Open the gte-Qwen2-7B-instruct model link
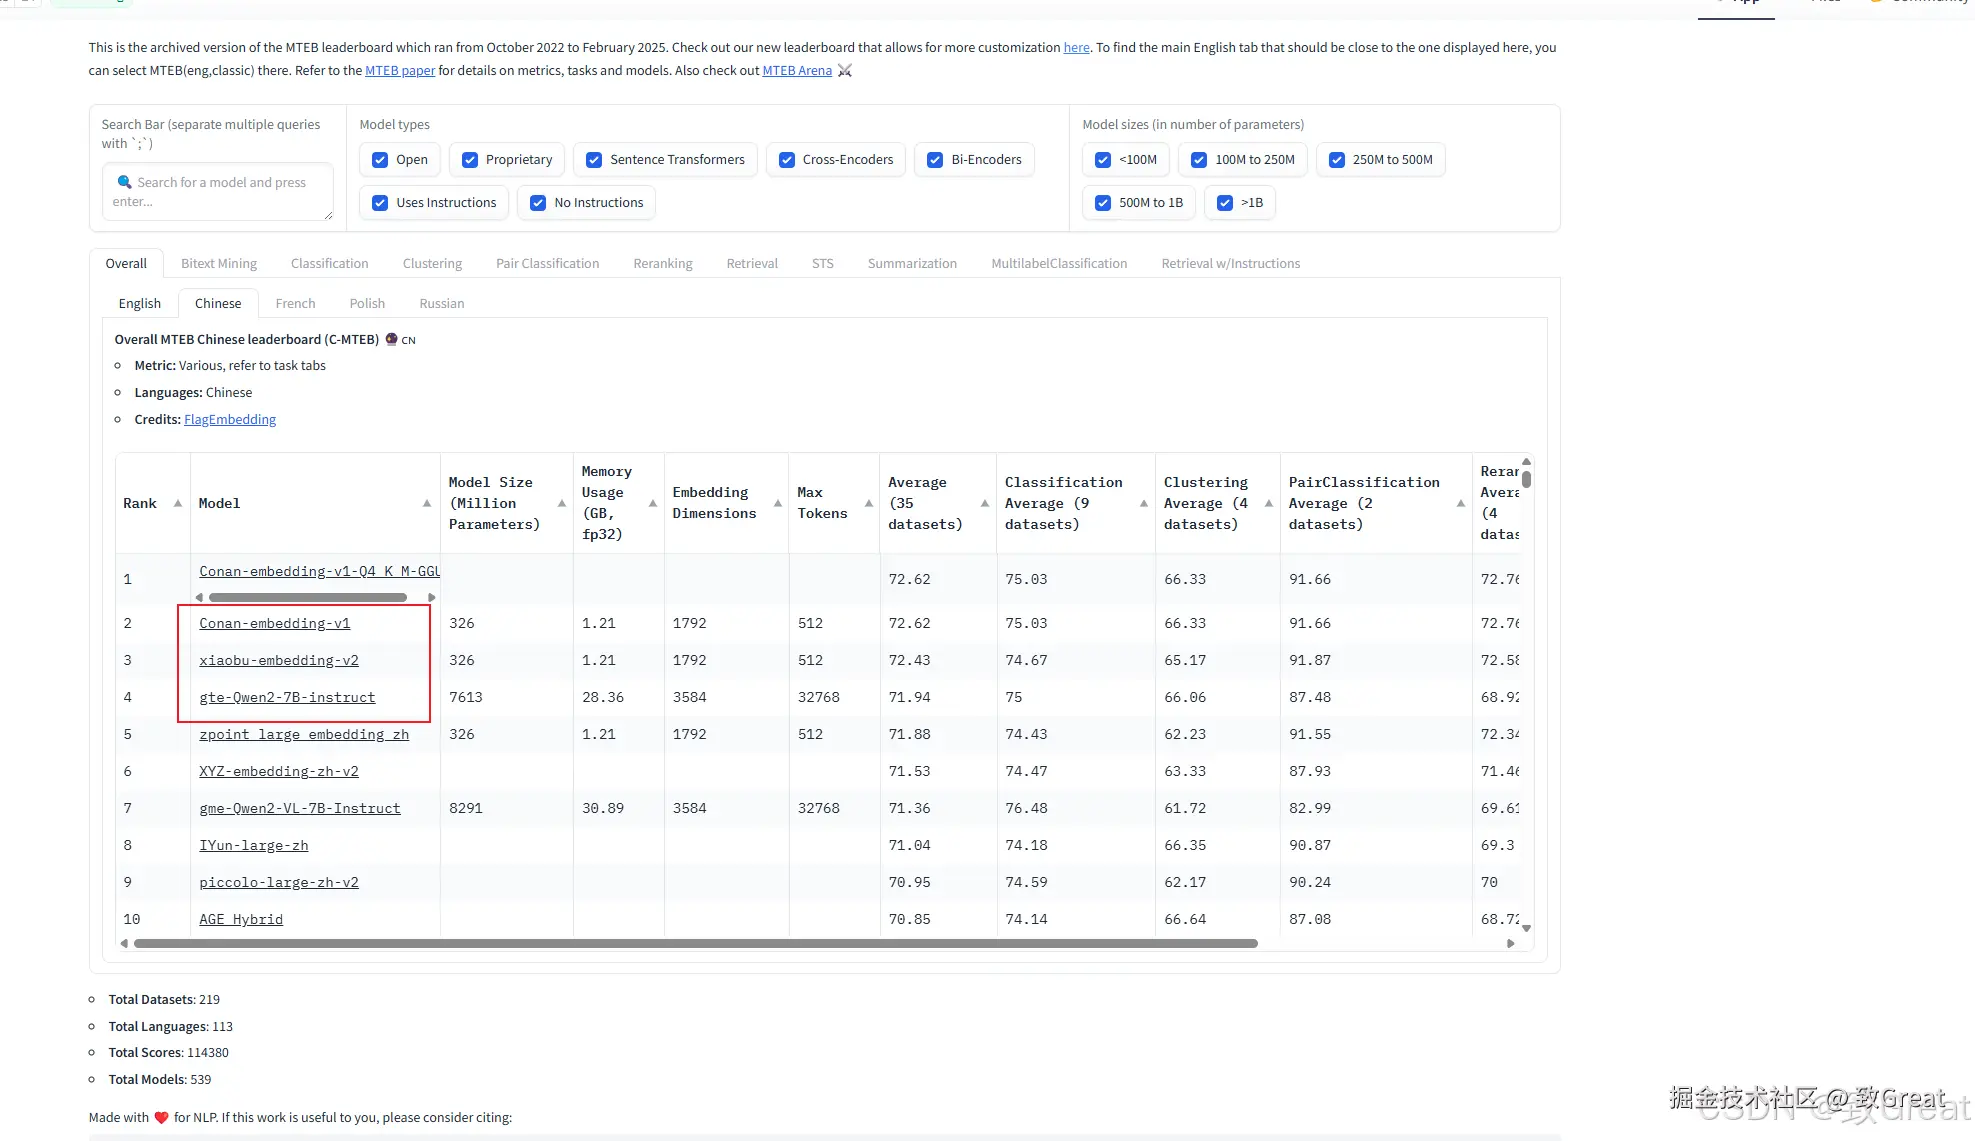The image size is (1975, 1141). (287, 698)
